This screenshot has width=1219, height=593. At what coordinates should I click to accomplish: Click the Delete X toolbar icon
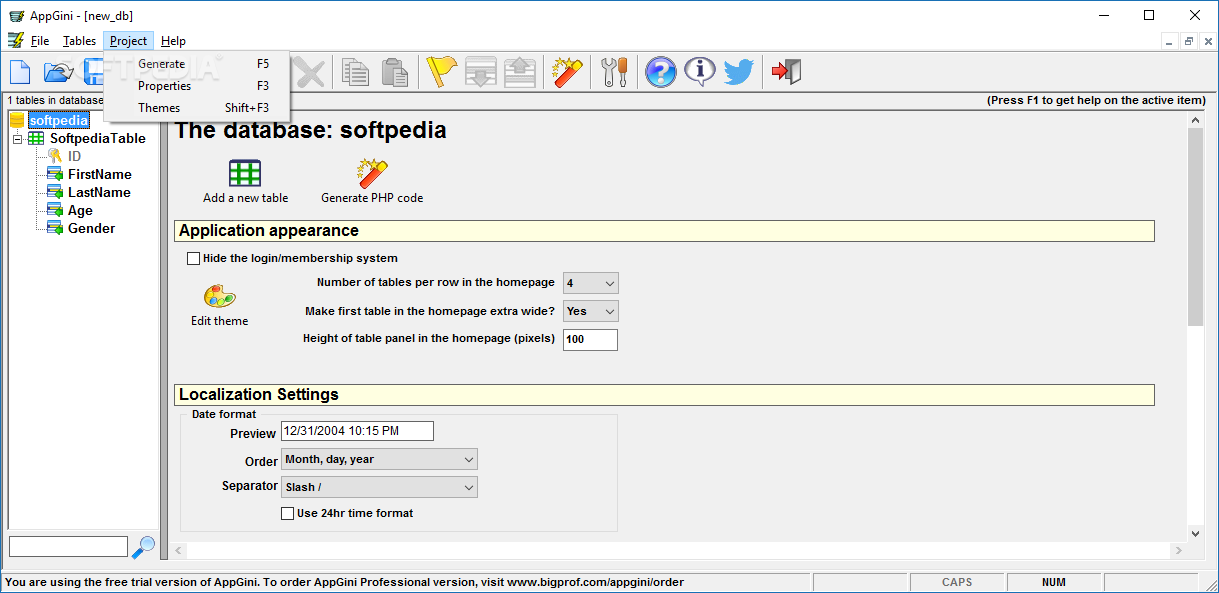(x=311, y=72)
